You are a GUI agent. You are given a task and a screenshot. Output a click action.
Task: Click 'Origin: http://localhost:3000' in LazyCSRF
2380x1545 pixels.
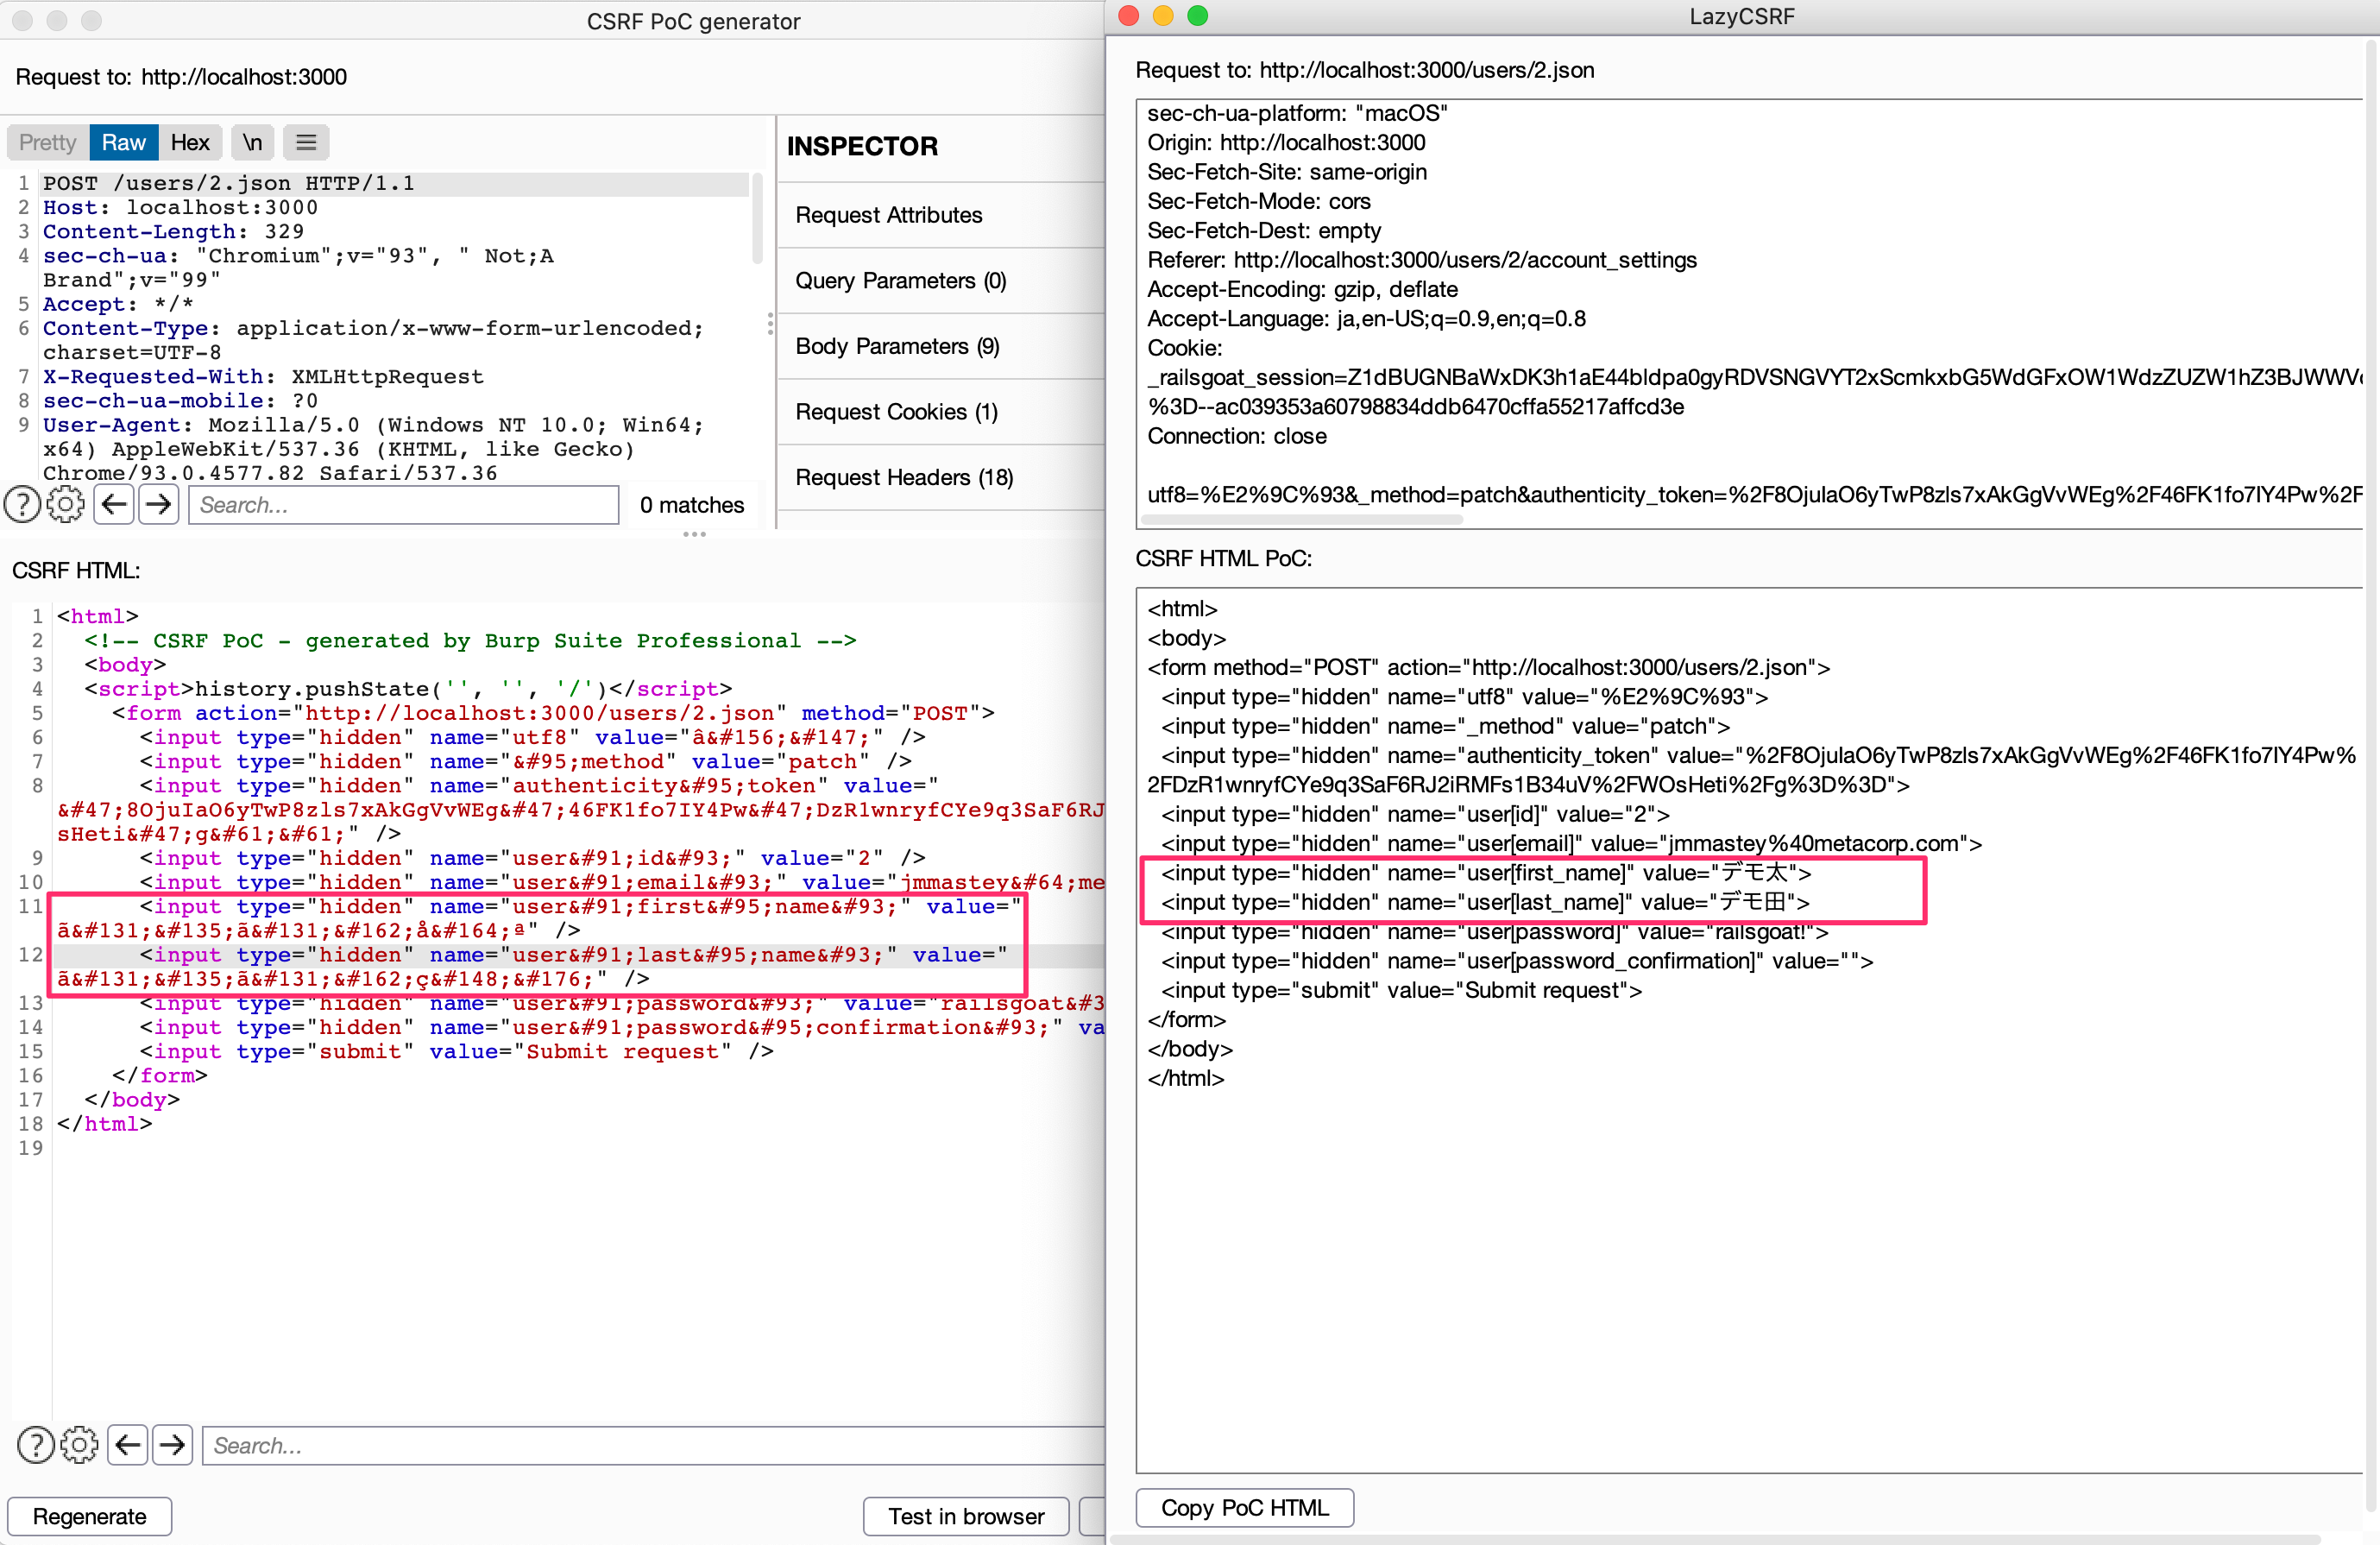(1286, 143)
